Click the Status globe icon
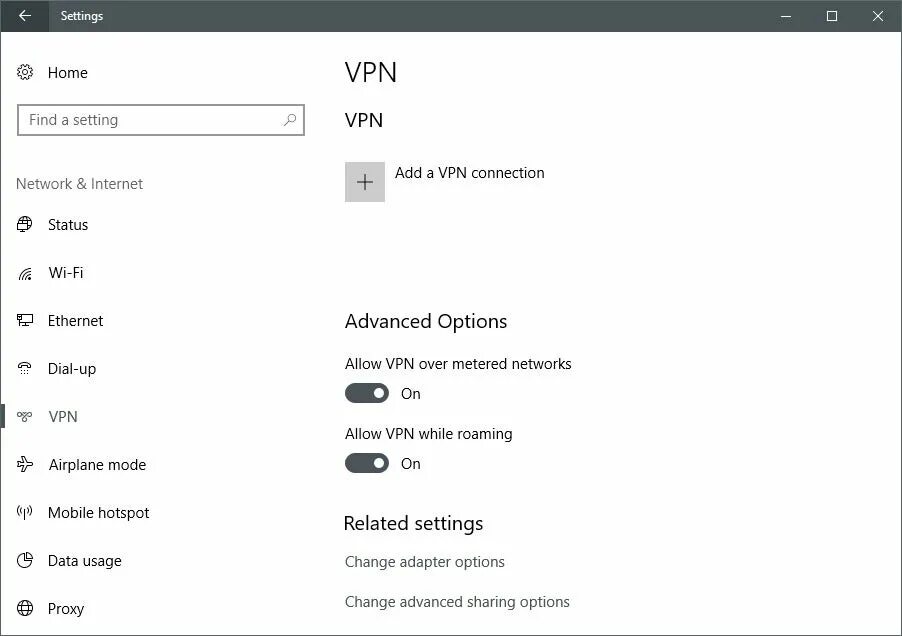 pos(25,224)
